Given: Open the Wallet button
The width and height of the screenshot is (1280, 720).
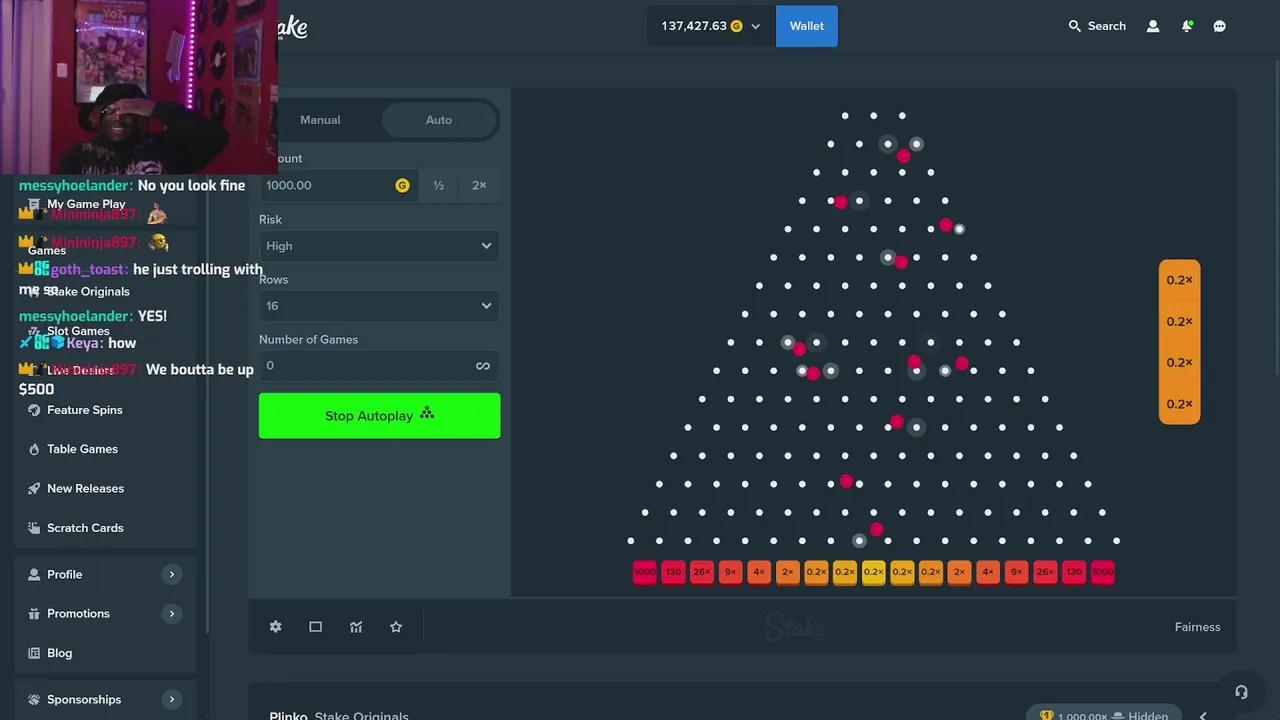Looking at the screenshot, I should (x=807, y=26).
